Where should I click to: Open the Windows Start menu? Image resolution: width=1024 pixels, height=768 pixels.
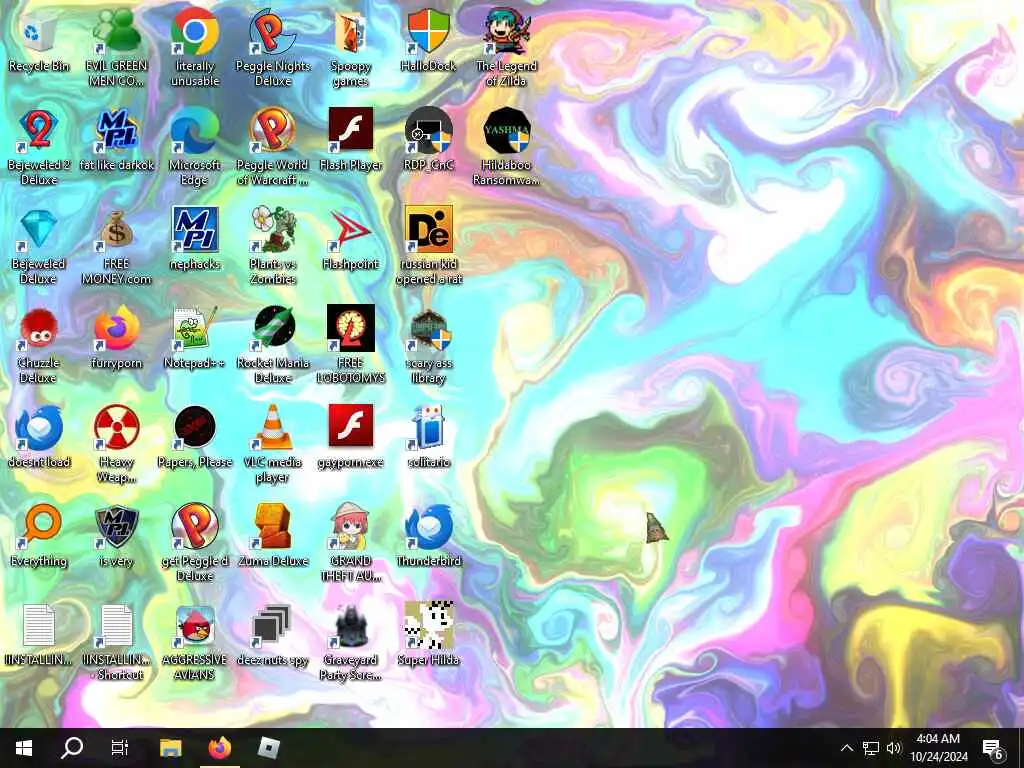tap(24, 748)
